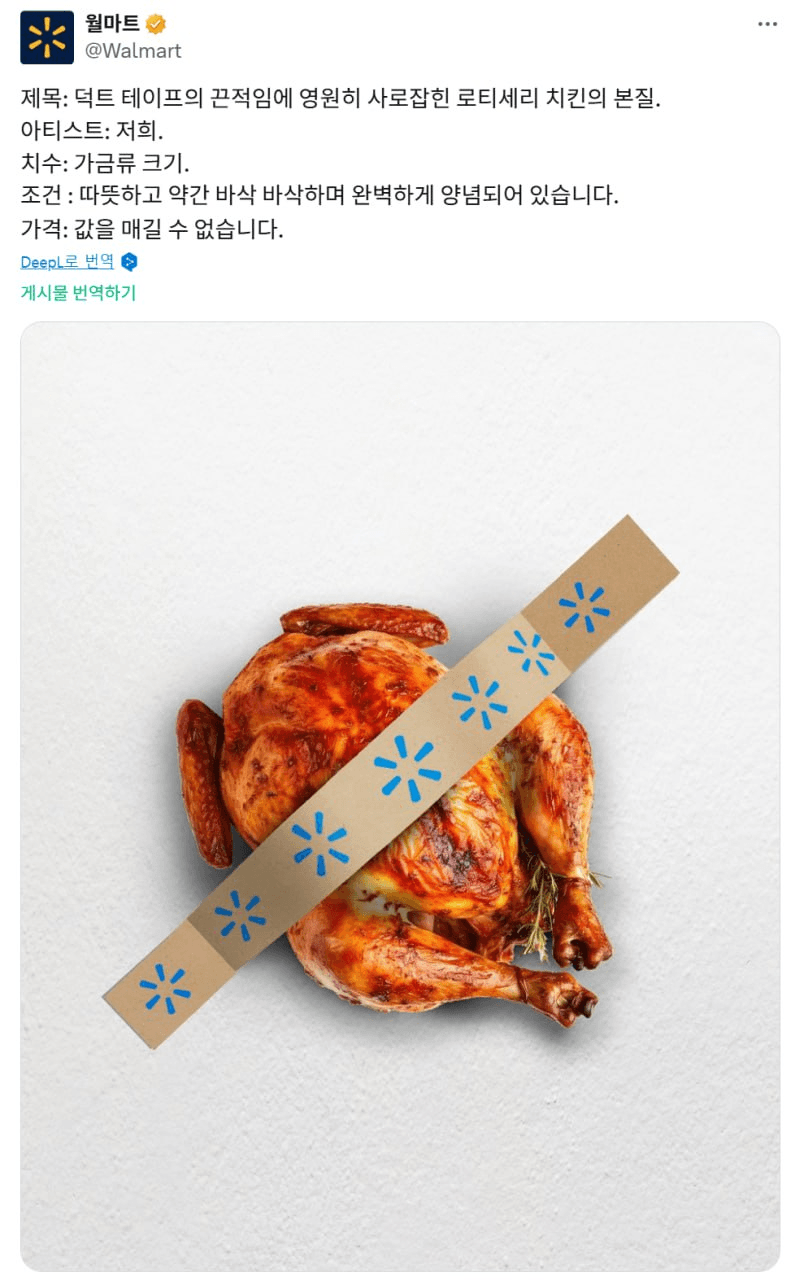This screenshot has width=795, height=1280.
Task: Open the three-dot more options menu
Action: [x=767, y=23]
